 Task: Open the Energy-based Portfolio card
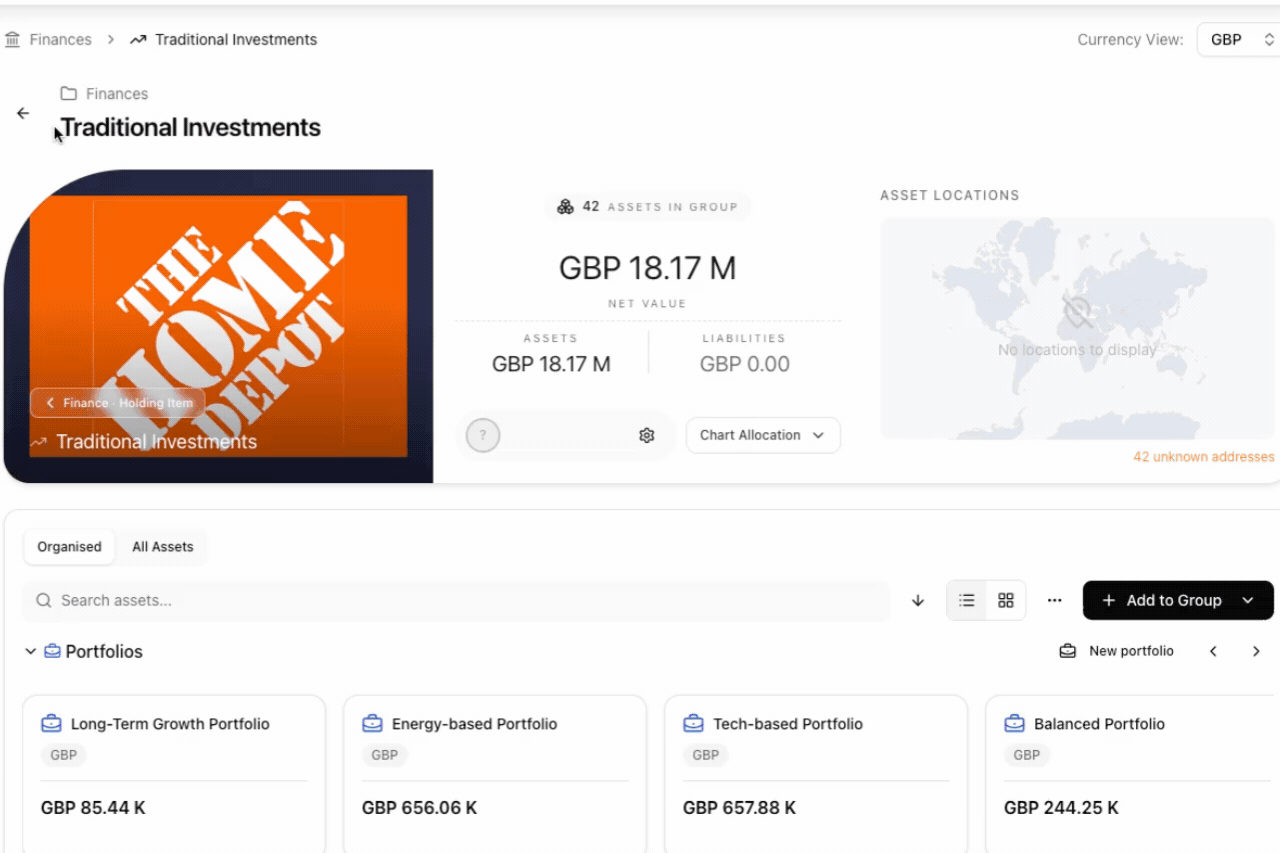[495, 774]
